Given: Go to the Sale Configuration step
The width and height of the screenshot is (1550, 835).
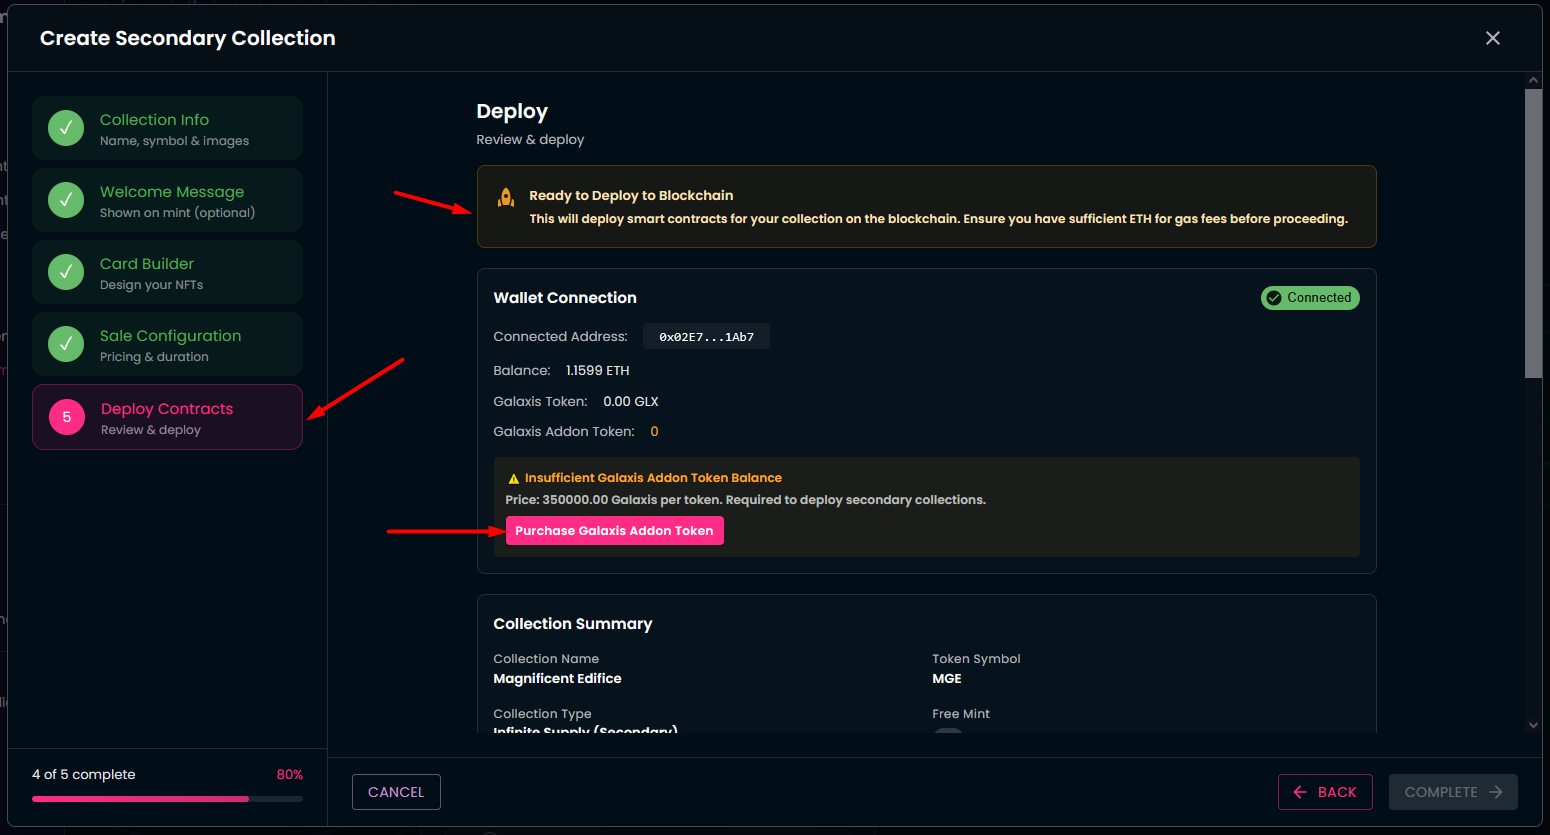Looking at the screenshot, I should (x=167, y=344).
